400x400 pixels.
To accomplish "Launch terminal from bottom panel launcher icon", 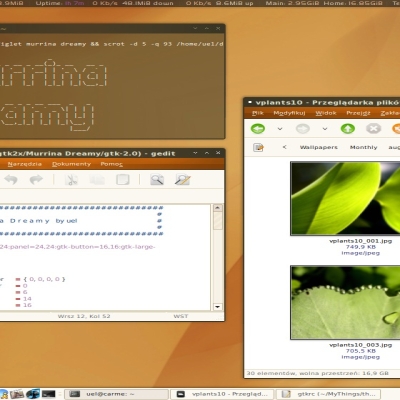I will pyautogui.click(x=49, y=394).
